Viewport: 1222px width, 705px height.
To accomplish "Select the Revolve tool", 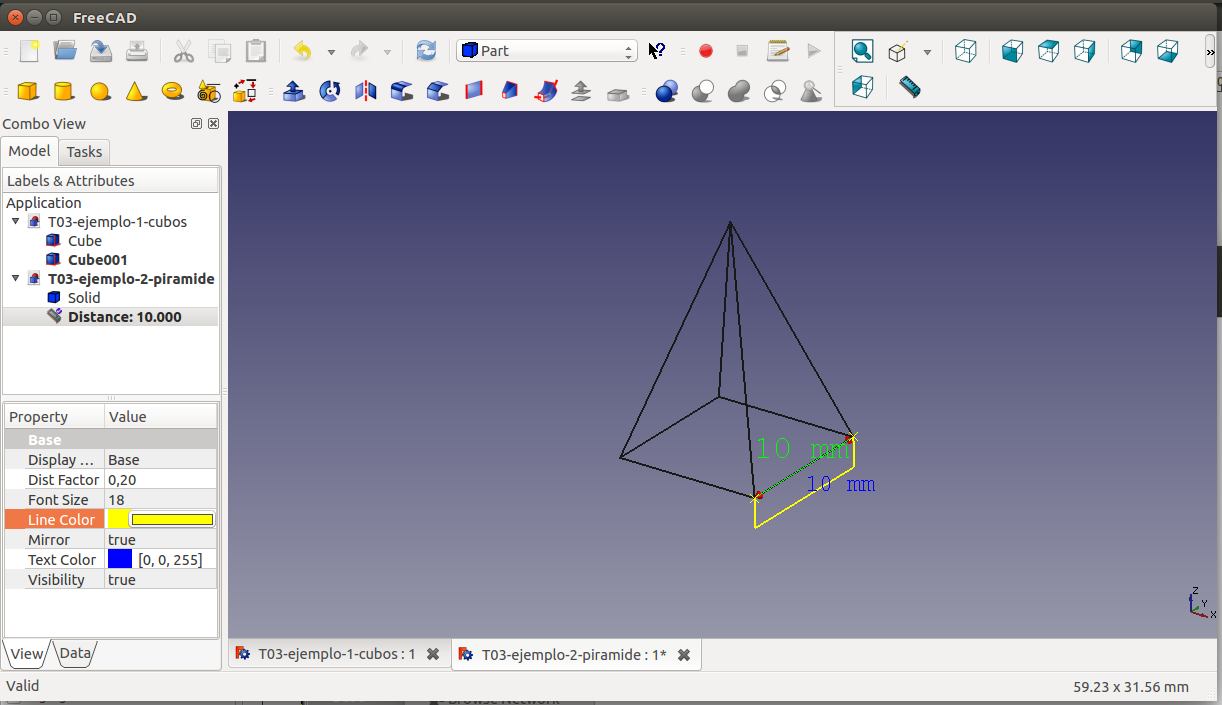I will tap(329, 92).
